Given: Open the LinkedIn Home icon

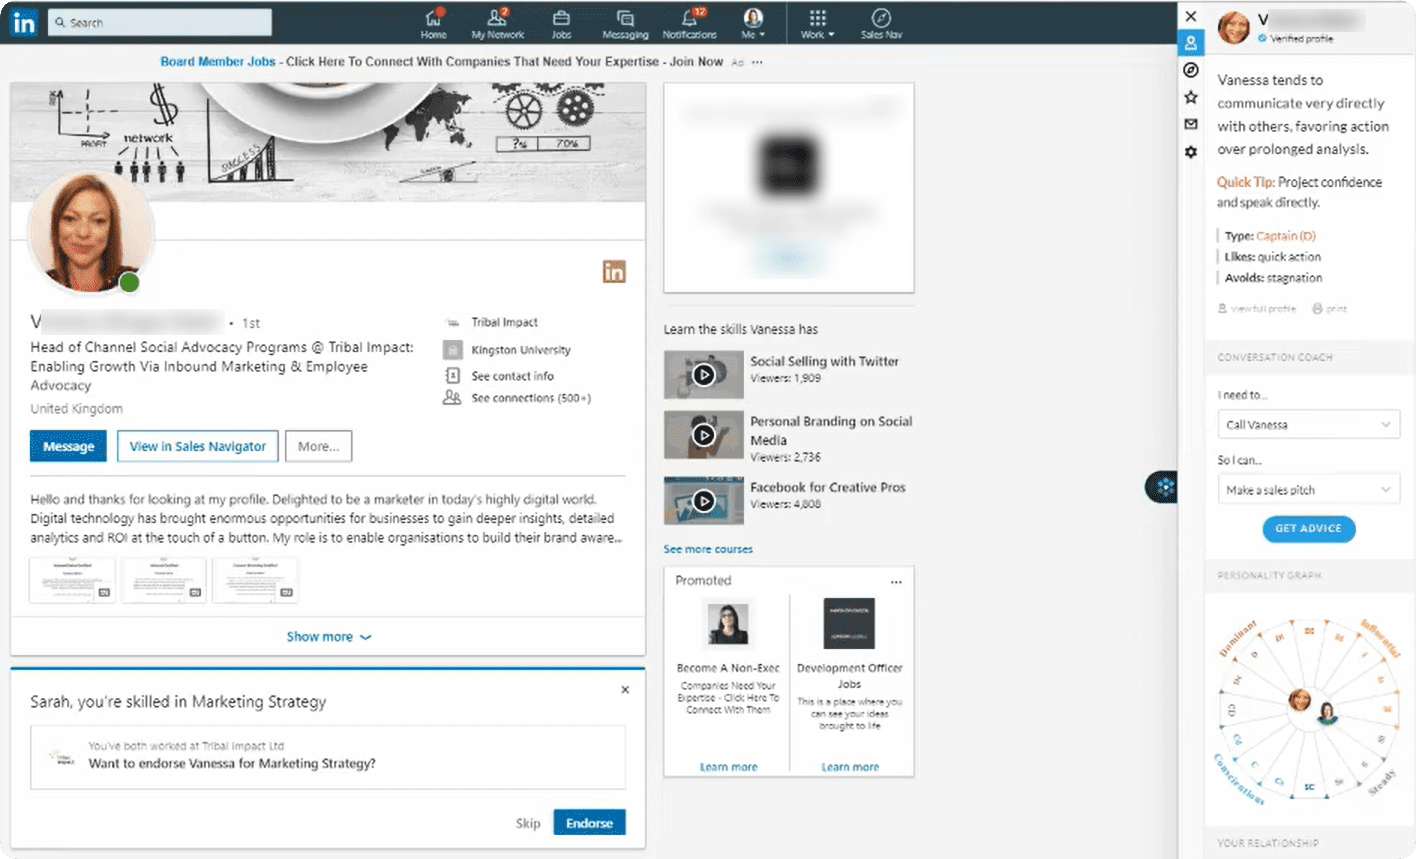Looking at the screenshot, I should click(433, 23).
